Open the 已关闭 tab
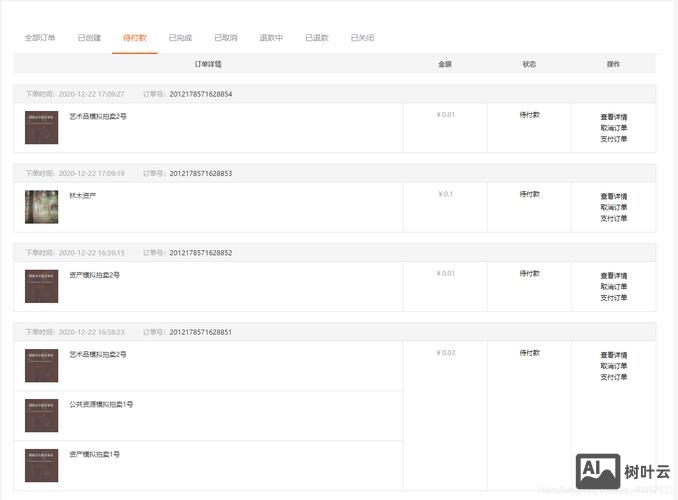This screenshot has width=678, height=500. pos(362,38)
